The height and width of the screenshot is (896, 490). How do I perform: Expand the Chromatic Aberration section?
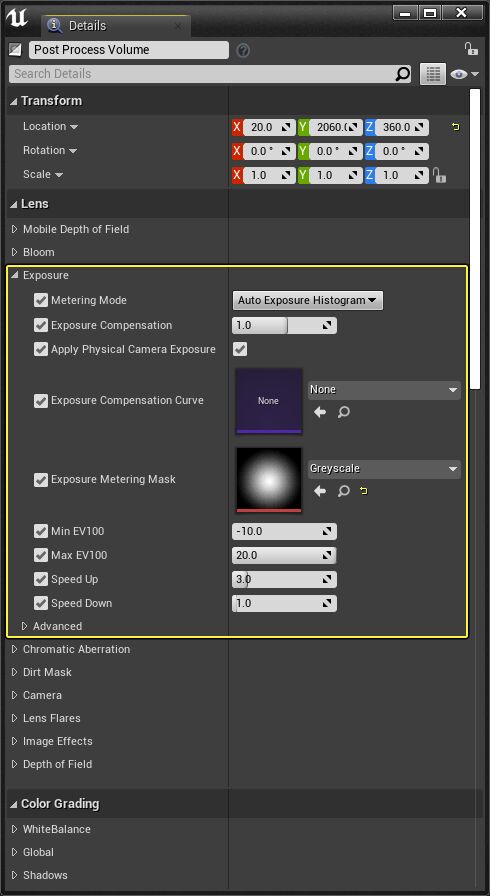coord(14,650)
